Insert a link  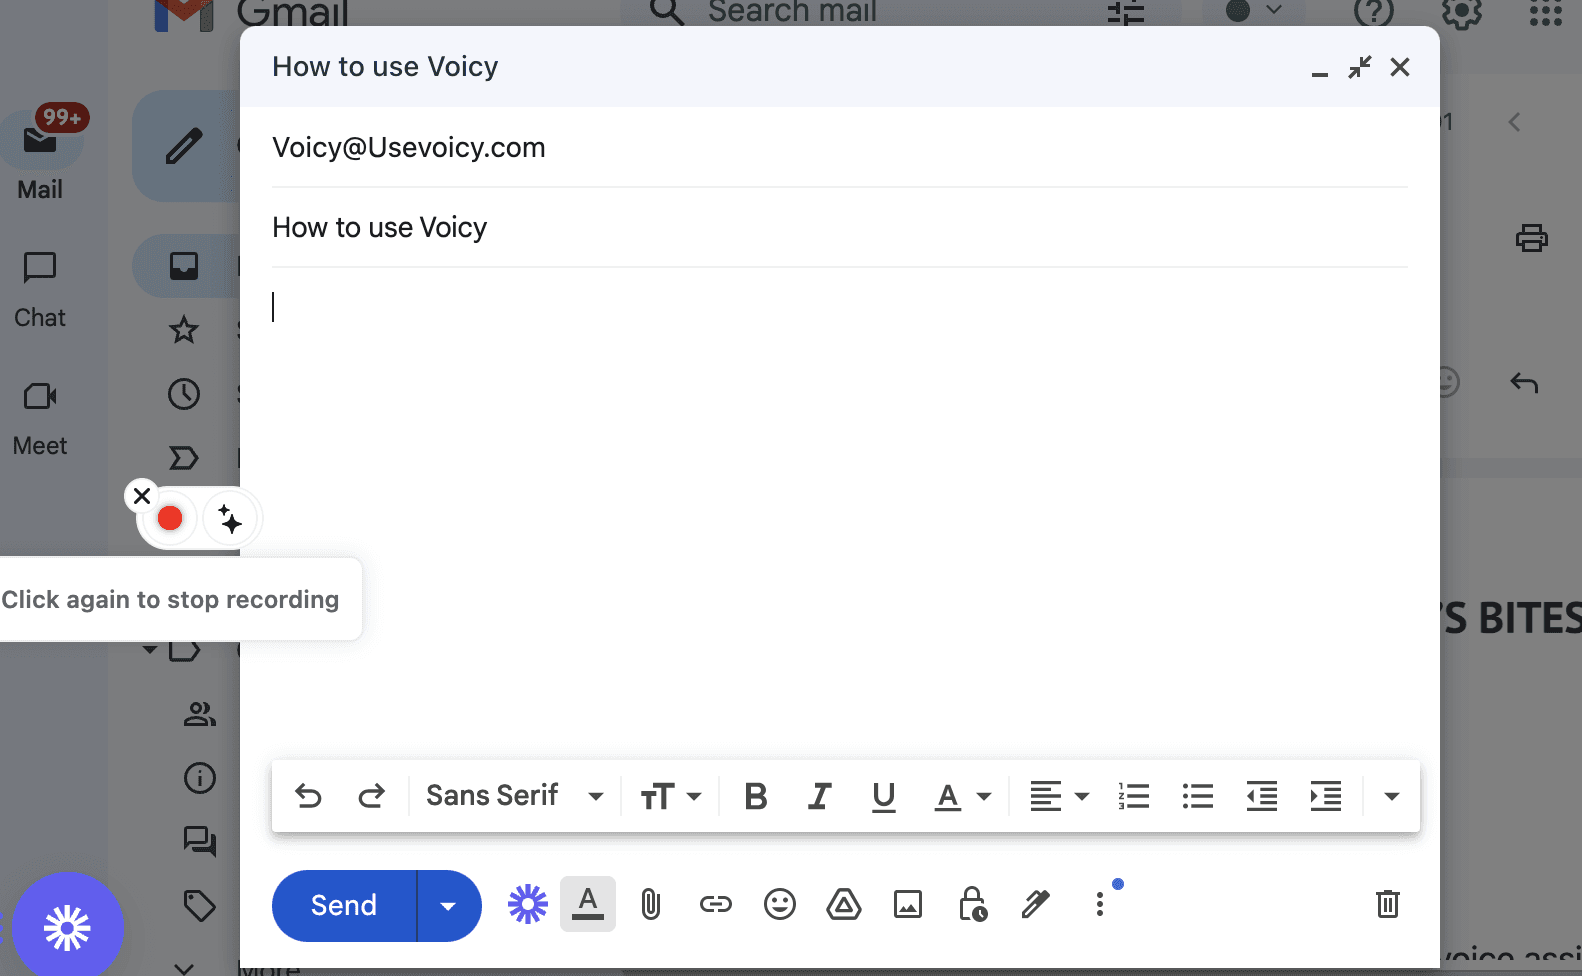point(716,905)
